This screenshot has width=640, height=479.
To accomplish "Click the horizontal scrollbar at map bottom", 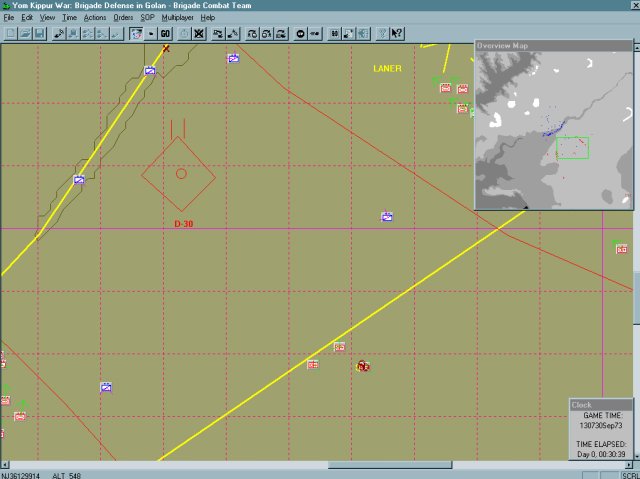I will (x=300, y=465).
